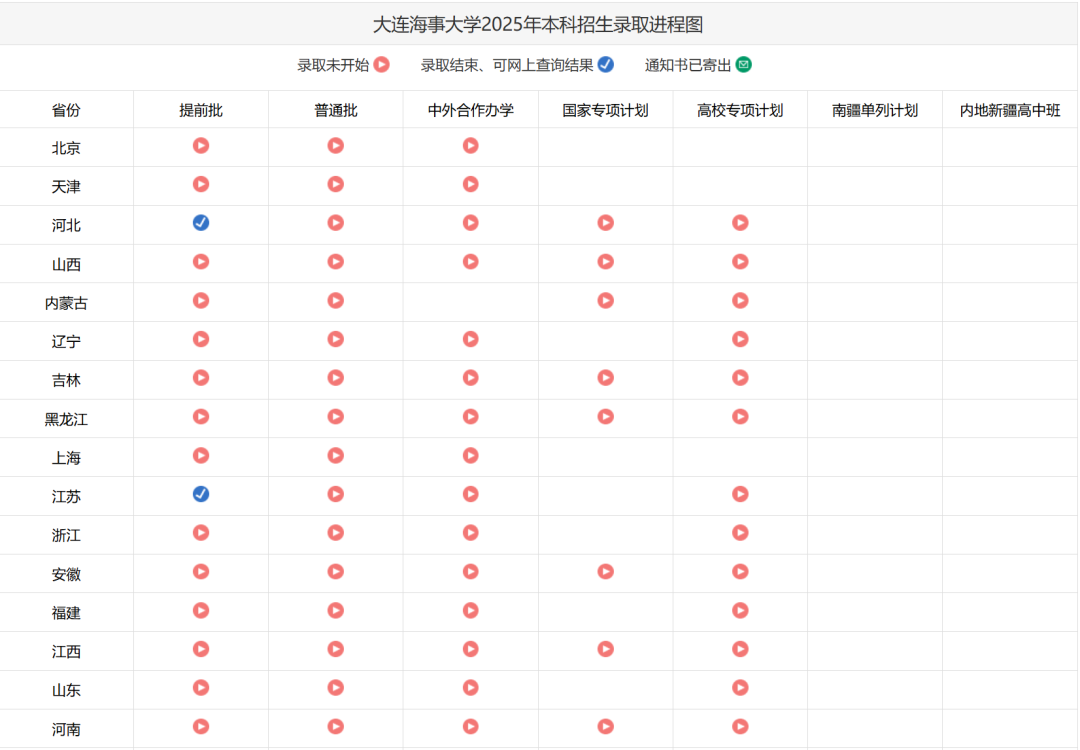The height and width of the screenshot is (750, 1080).
Task: Click the blue check icon beside 录取结束
Action: 606,64
